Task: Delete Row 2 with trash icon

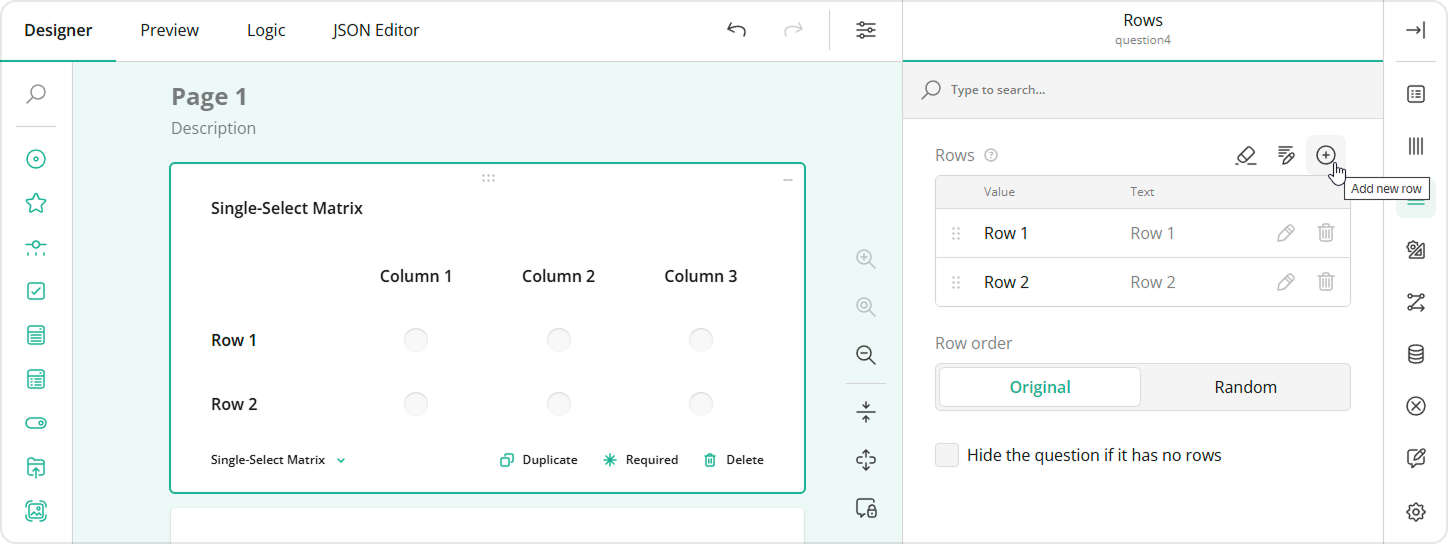Action: pos(1326,282)
